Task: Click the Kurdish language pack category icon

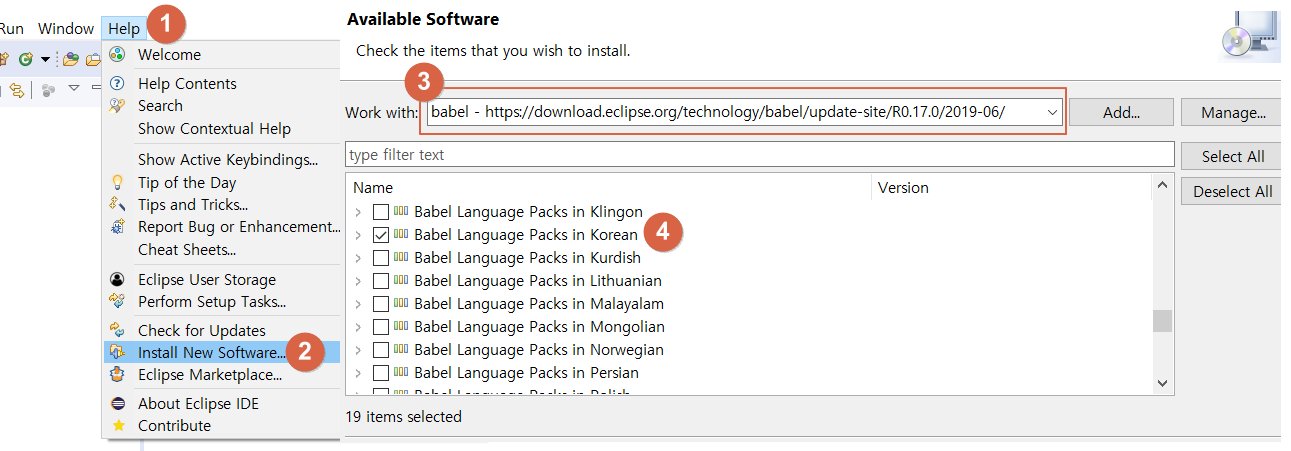Action: [401, 258]
